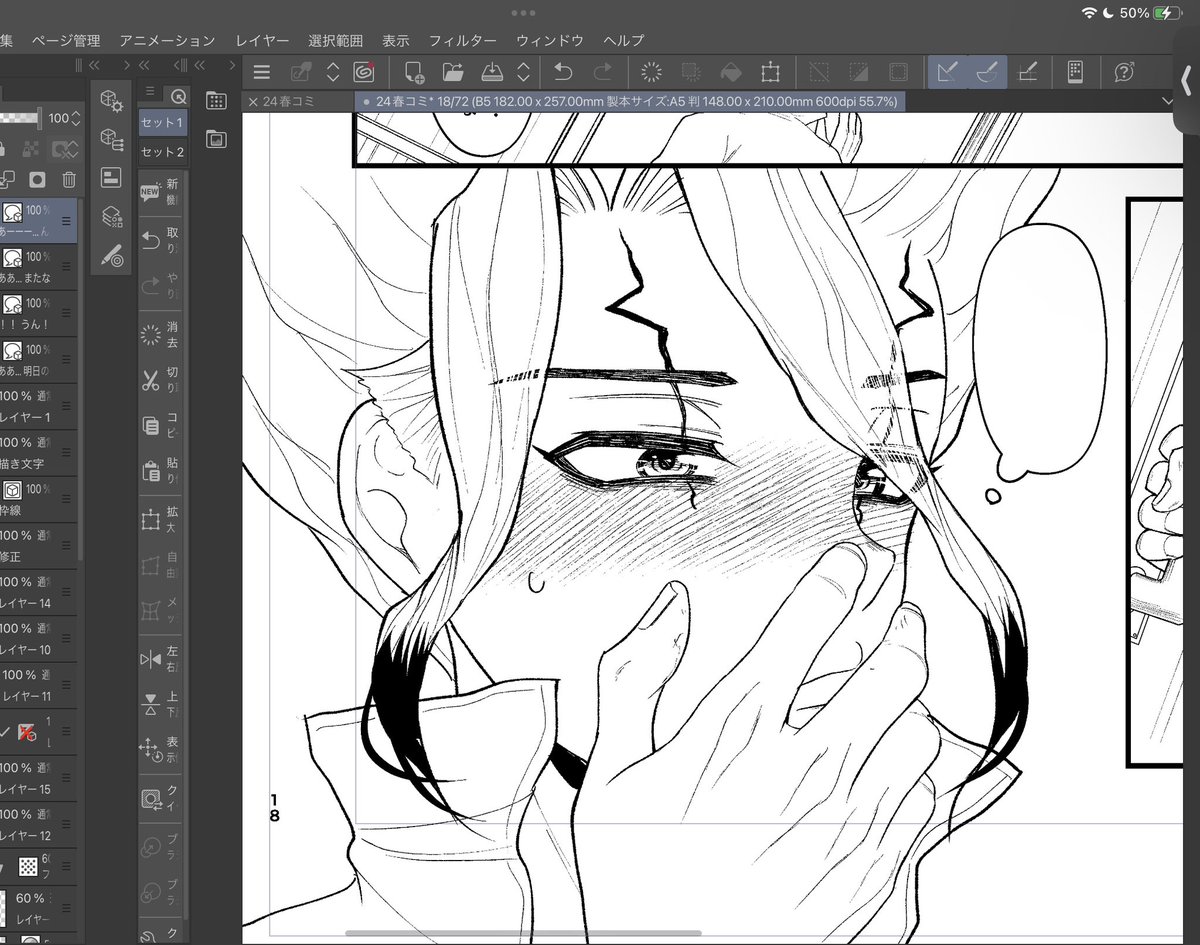Screen dimensions: 1200x945
Task: Open the layer property panel icon
Action: coord(111,178)
